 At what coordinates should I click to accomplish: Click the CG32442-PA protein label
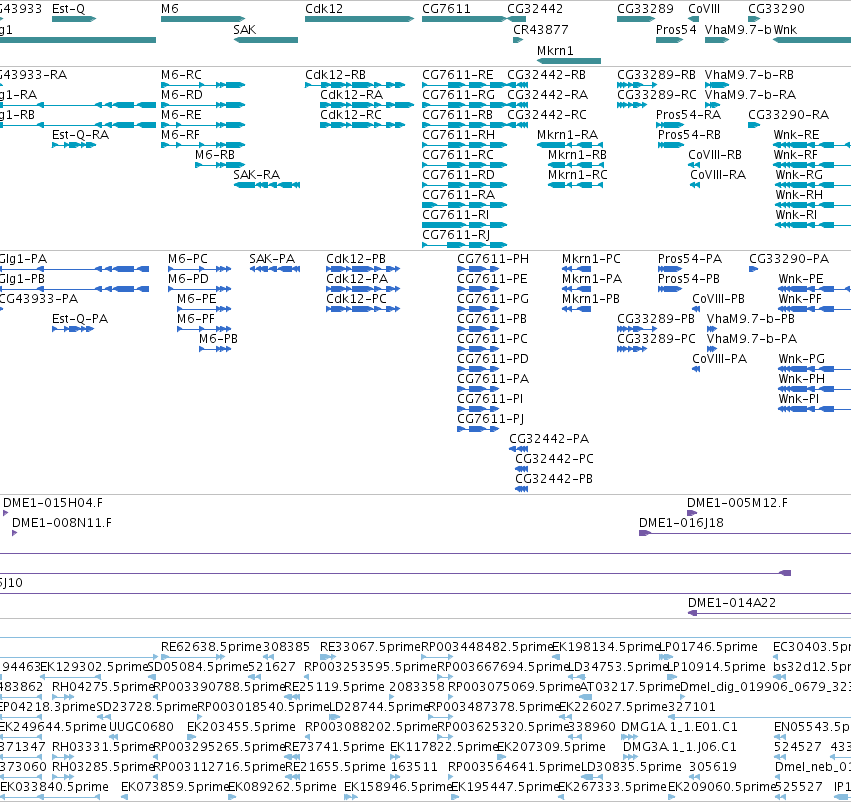pos(549,438)
